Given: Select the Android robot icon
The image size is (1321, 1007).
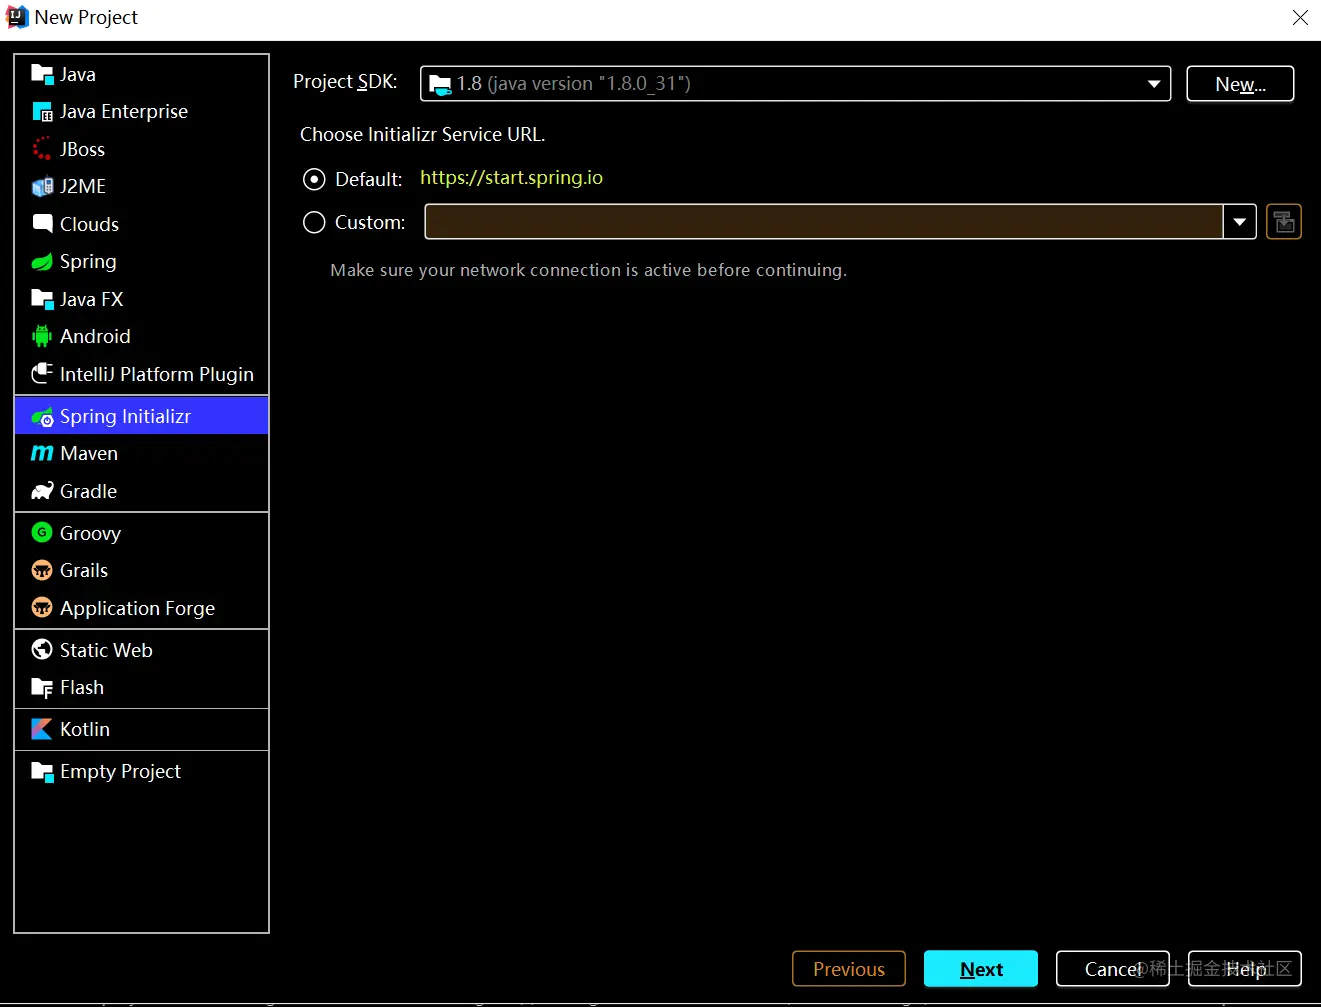Looking at the screenshot, I should pyautogui.click(x=42, y=336).
